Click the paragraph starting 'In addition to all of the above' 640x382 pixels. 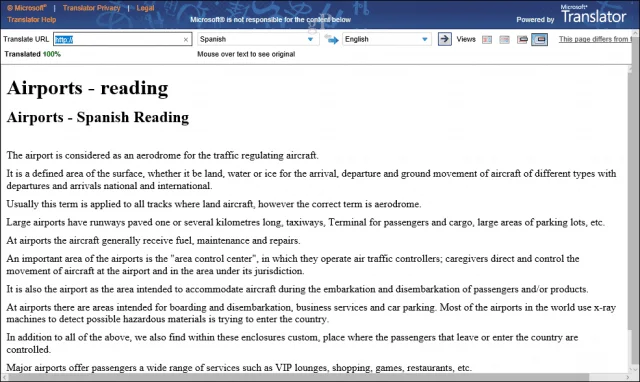coord(292,343)
